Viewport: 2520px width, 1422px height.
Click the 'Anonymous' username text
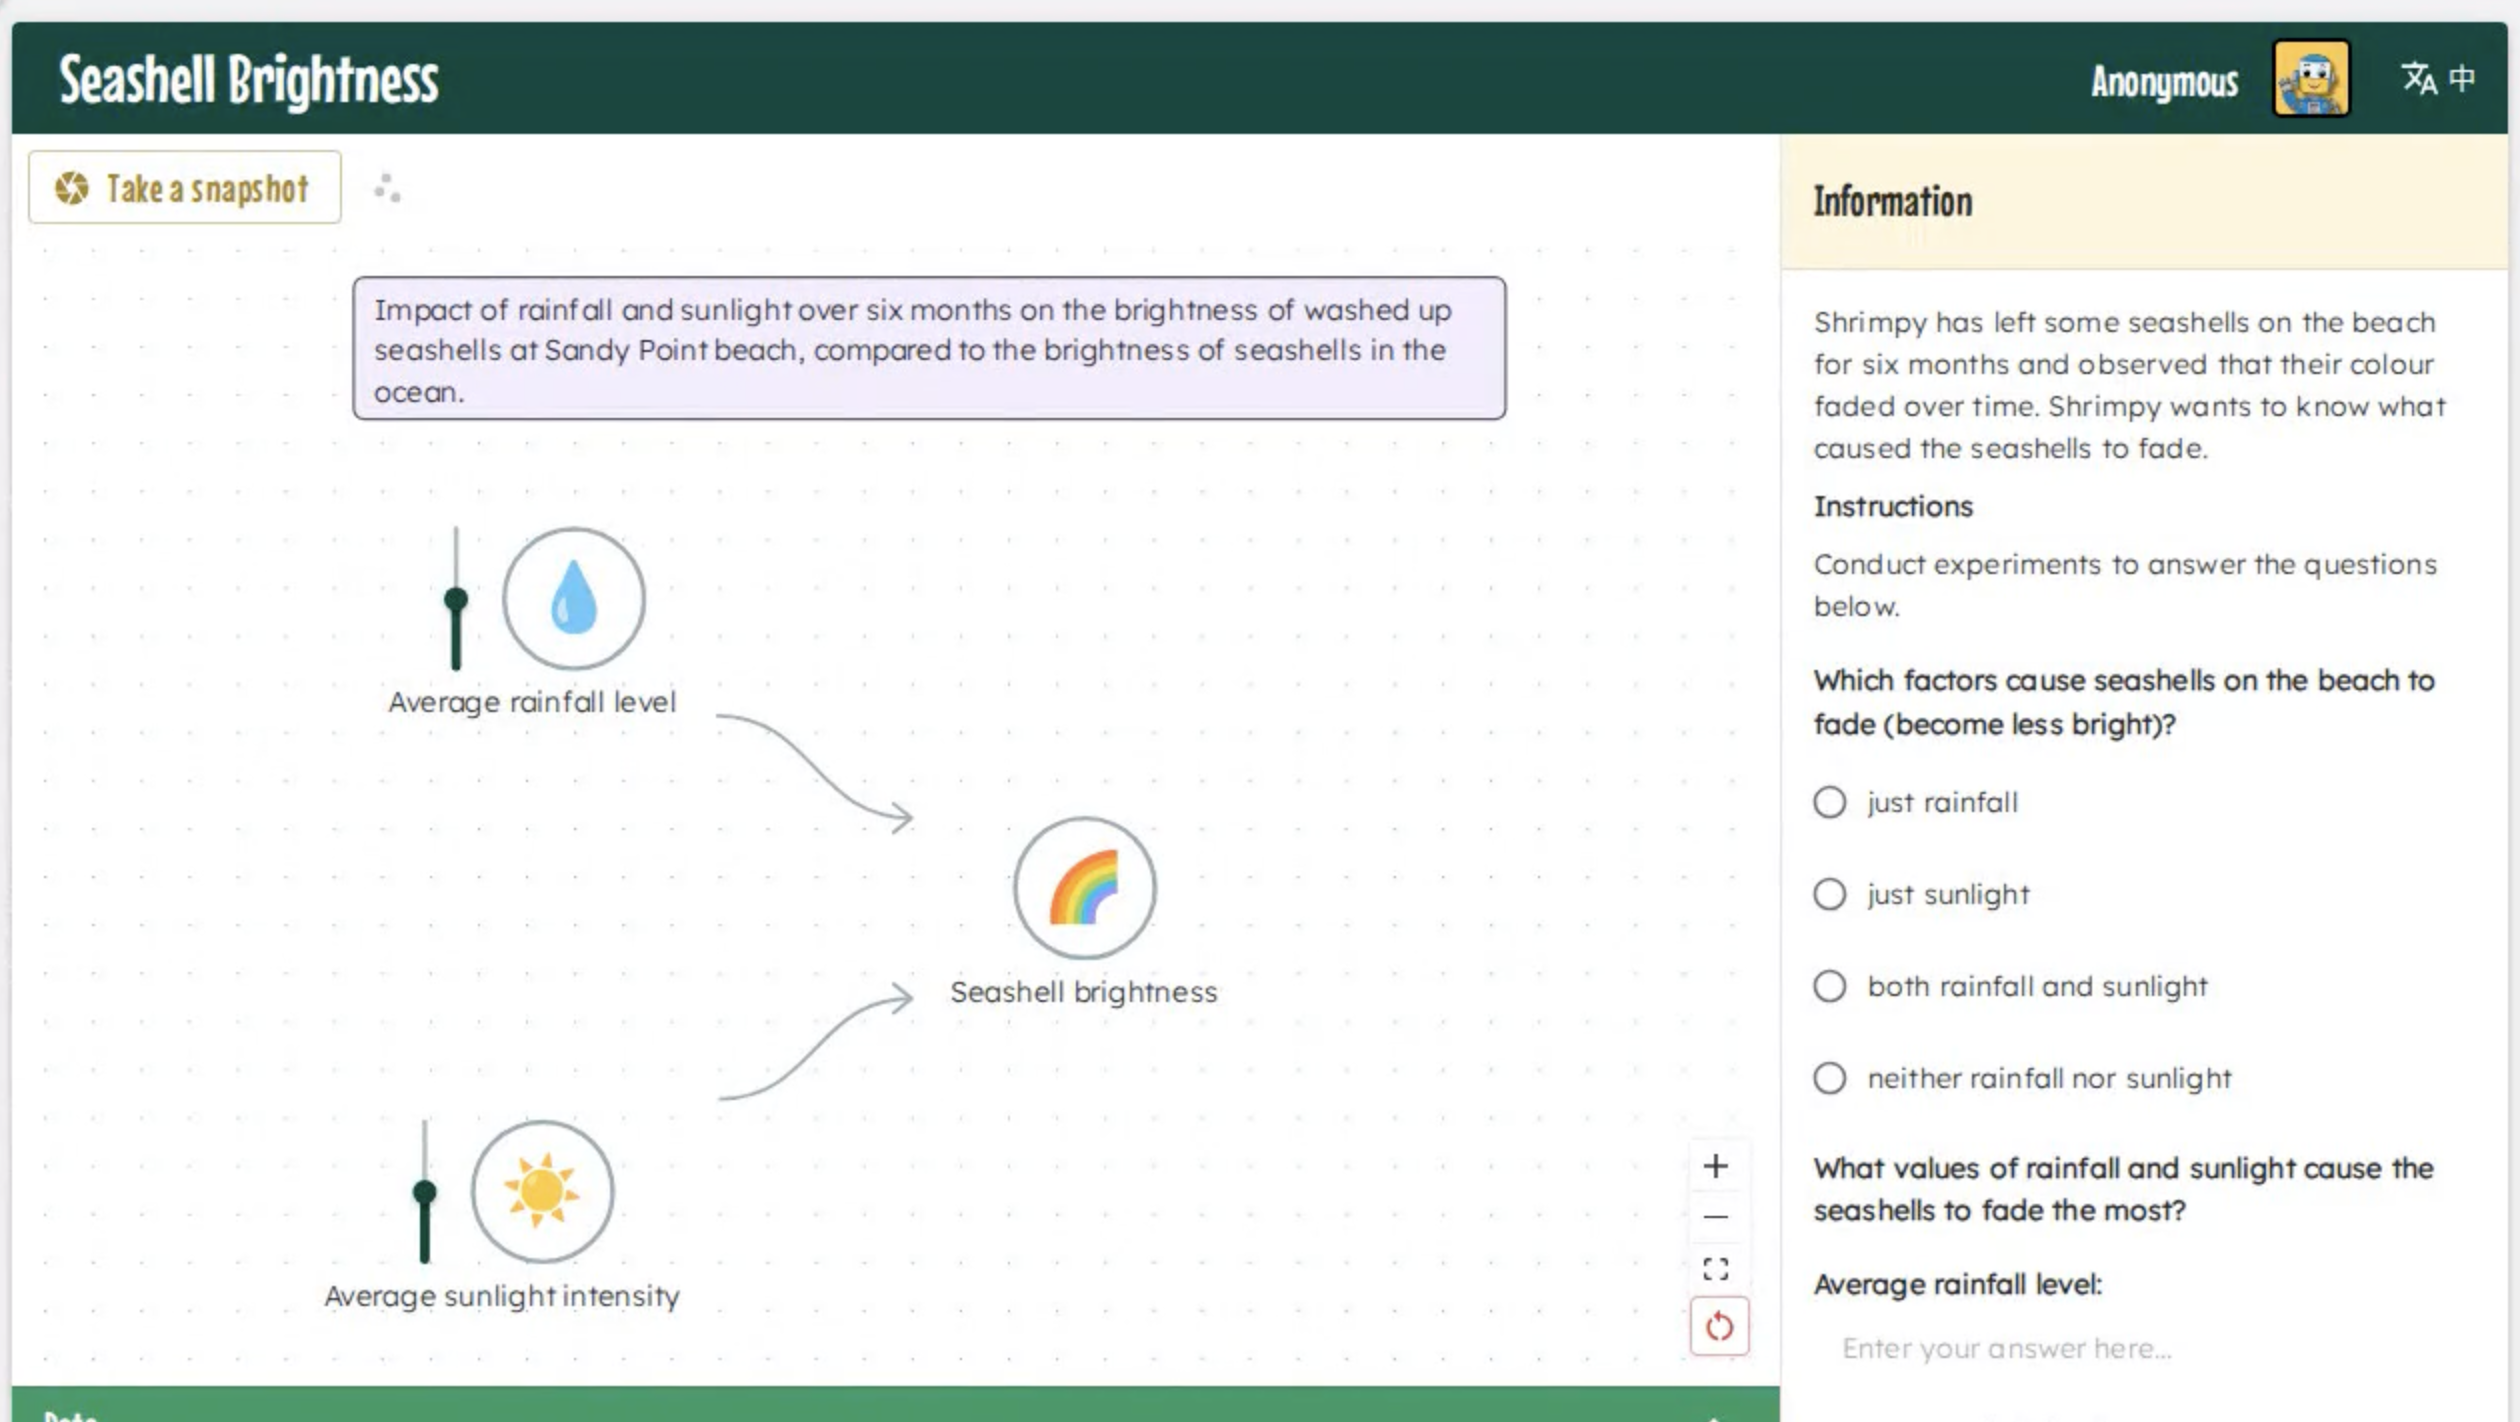(2164, 80)
